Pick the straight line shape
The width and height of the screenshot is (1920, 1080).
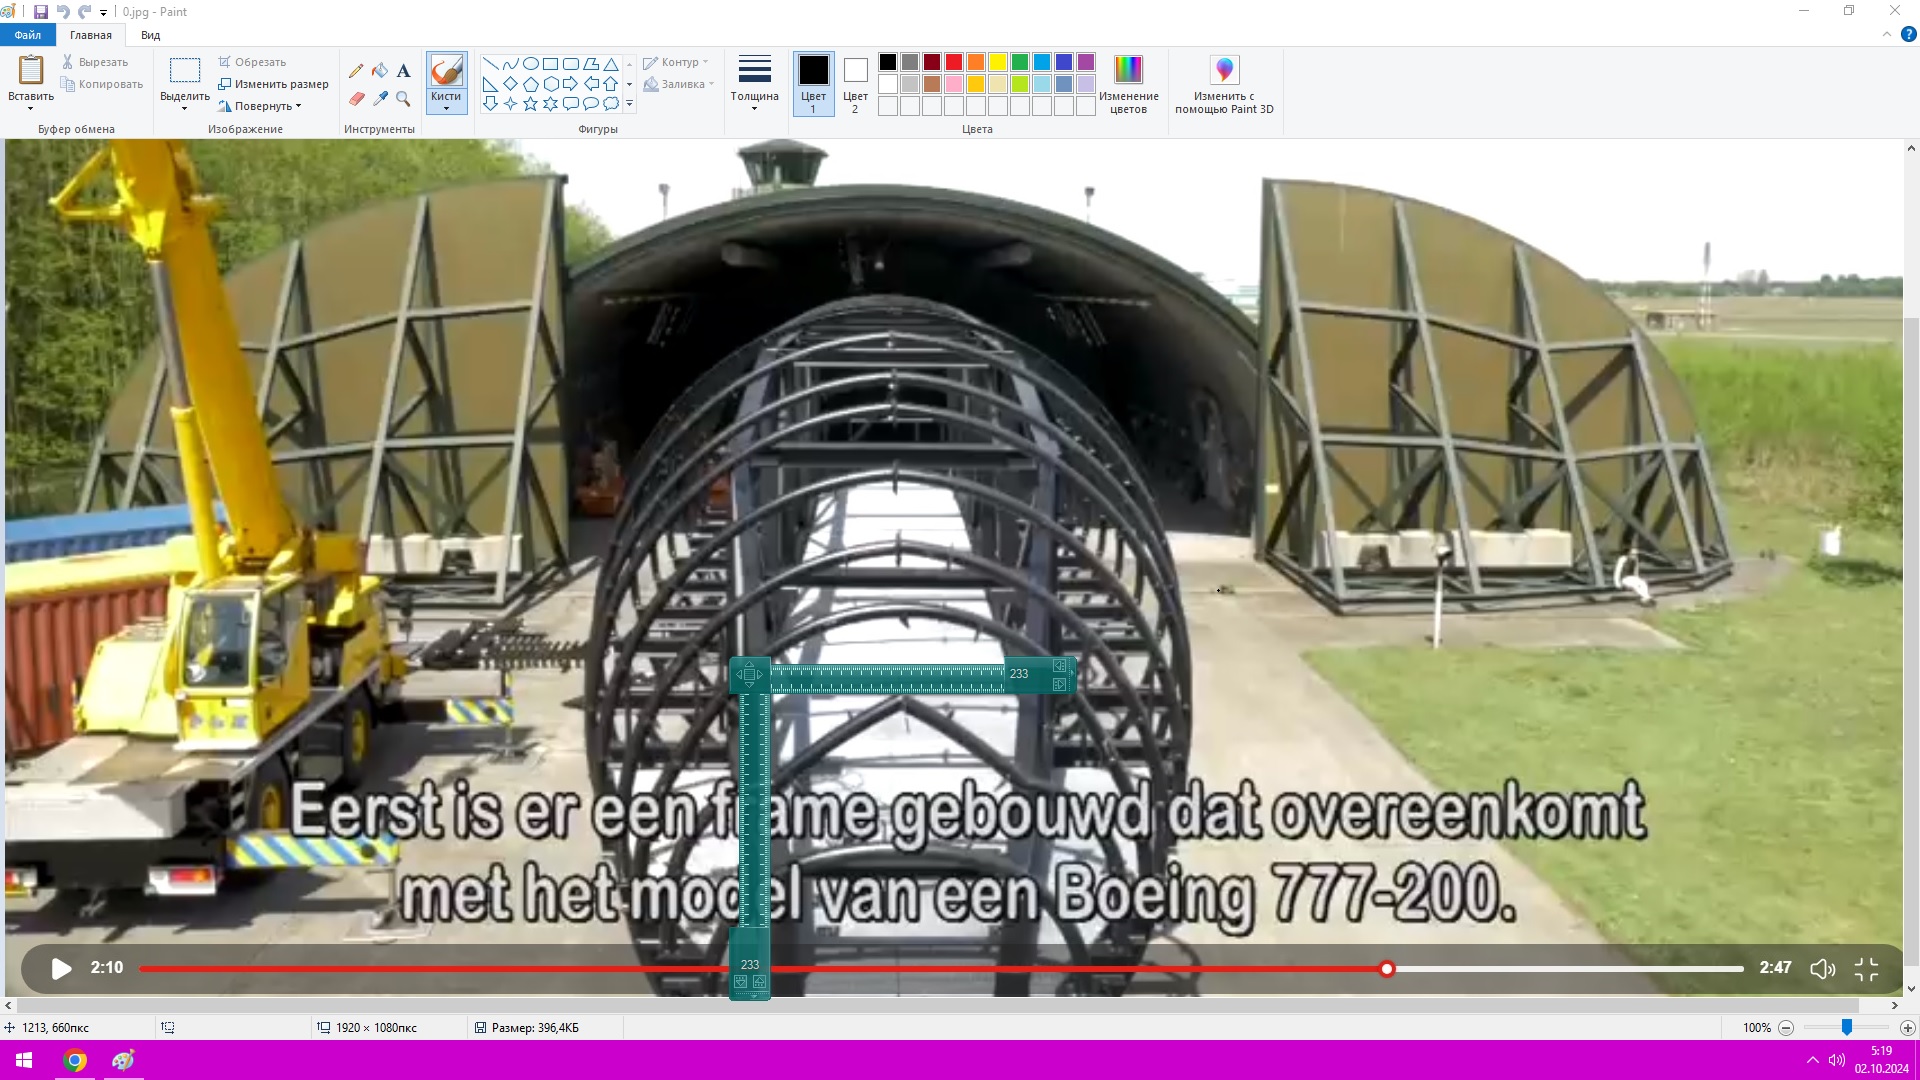click(x=490, y=64)
